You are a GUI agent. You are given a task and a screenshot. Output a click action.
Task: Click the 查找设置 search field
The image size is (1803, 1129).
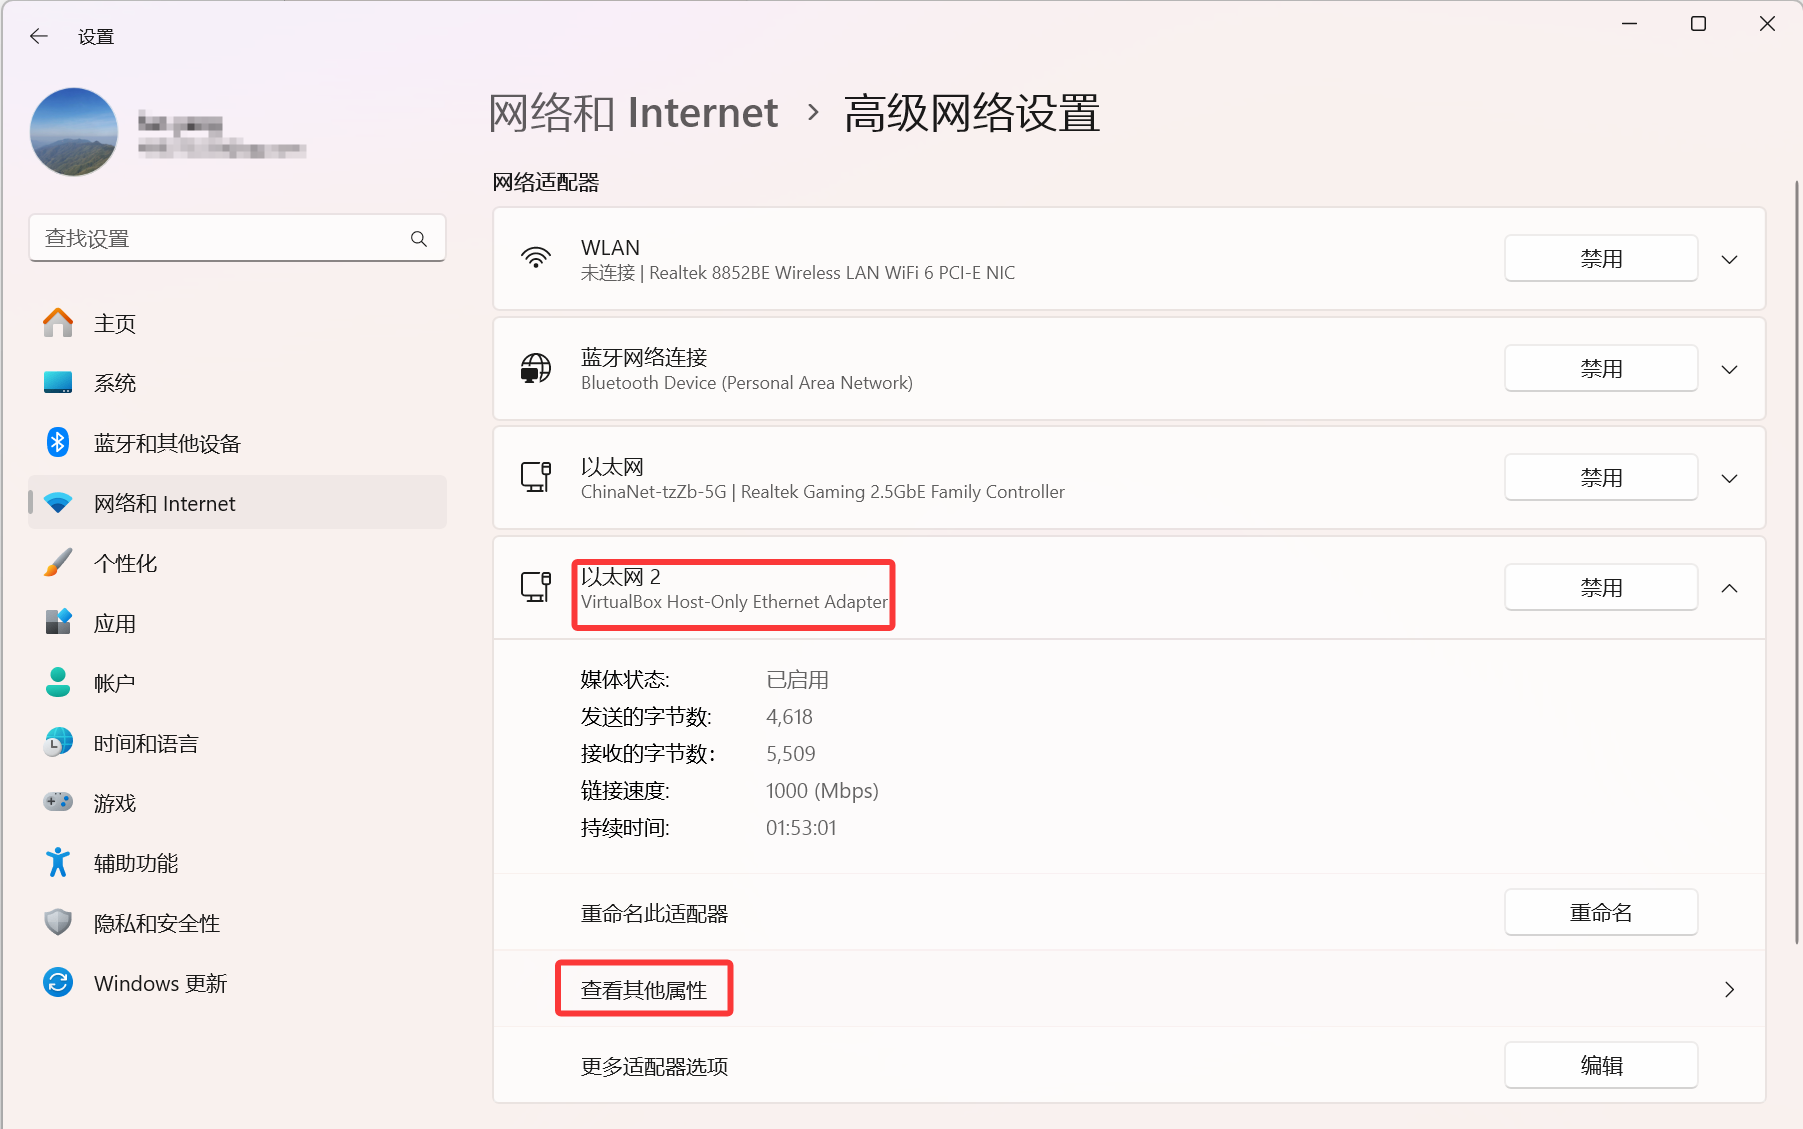[x=220, y=239]
